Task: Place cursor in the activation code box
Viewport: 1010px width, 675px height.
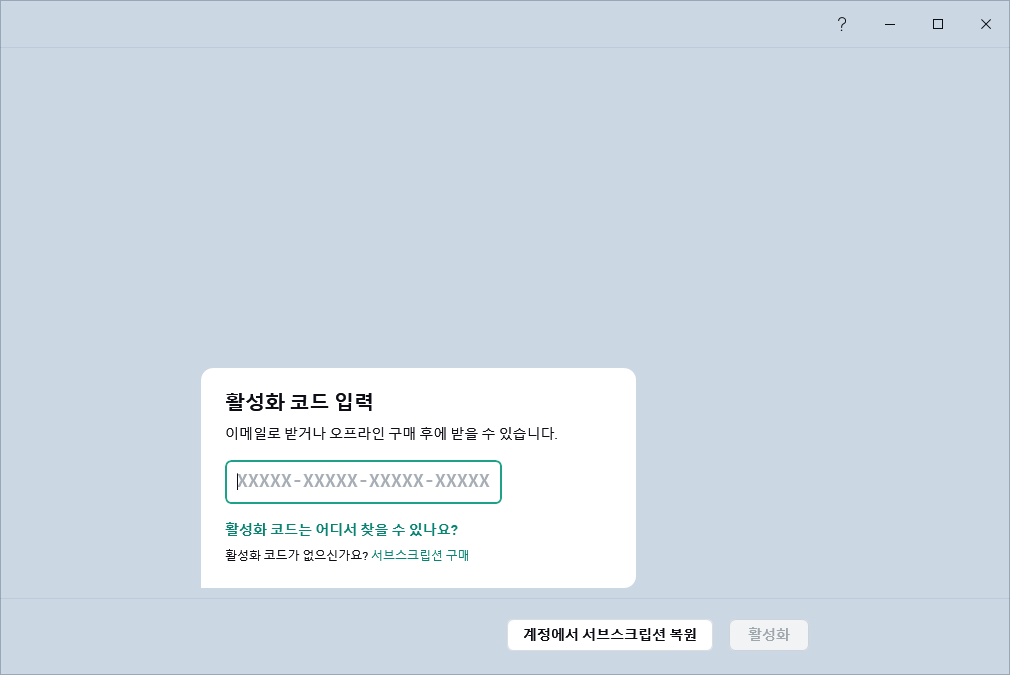Action: [x=363, y=482]
